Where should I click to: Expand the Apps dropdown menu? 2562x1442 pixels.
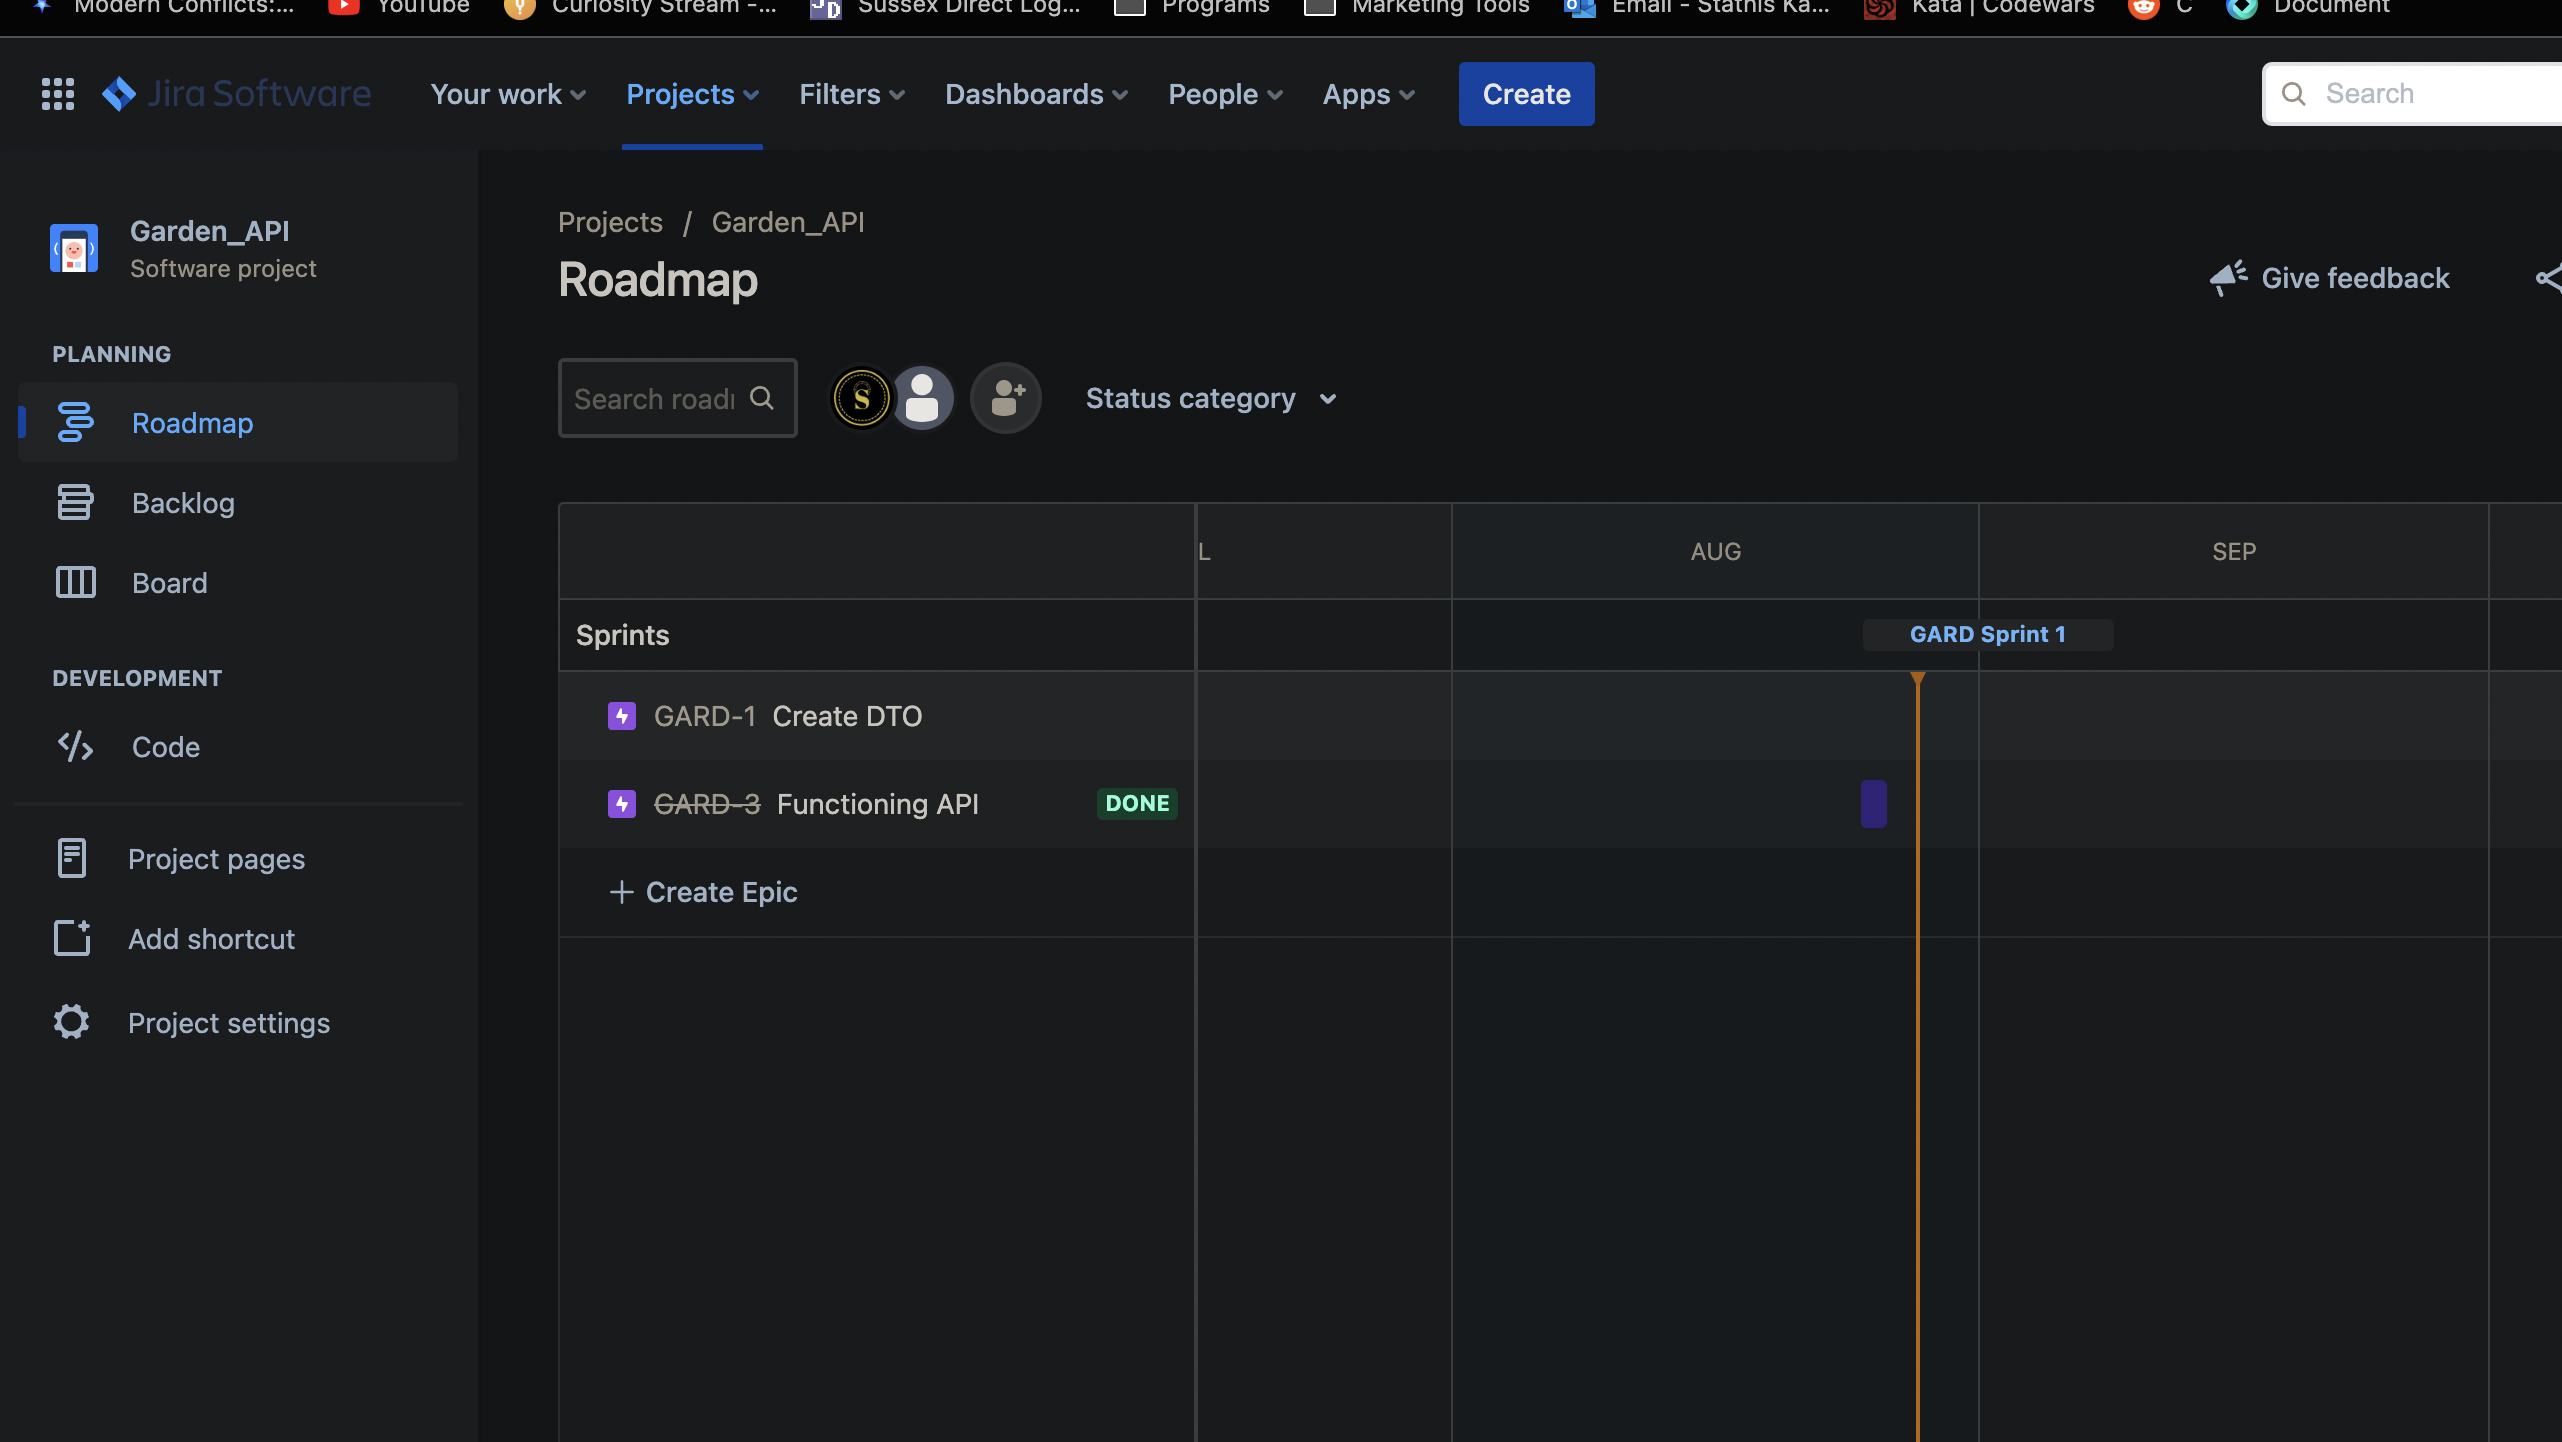[x=1368, y=94]
